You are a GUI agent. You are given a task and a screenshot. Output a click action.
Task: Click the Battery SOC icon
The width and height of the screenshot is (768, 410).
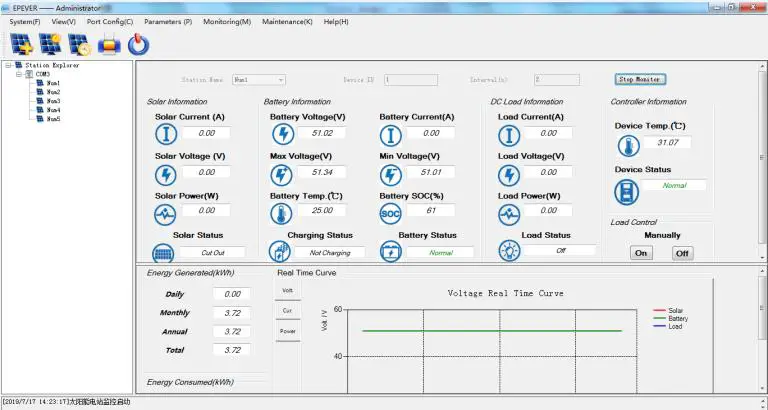pyautogui.click(x=390, y=214)
